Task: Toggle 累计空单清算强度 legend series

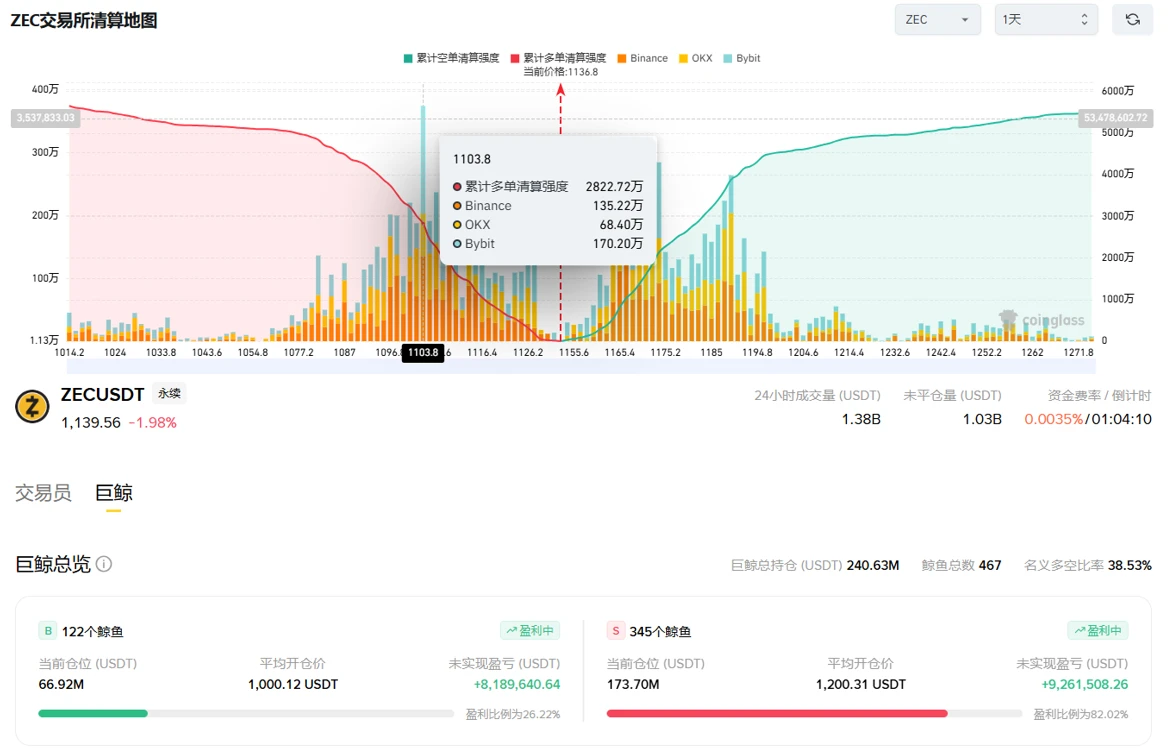Action: coord(451,58)
